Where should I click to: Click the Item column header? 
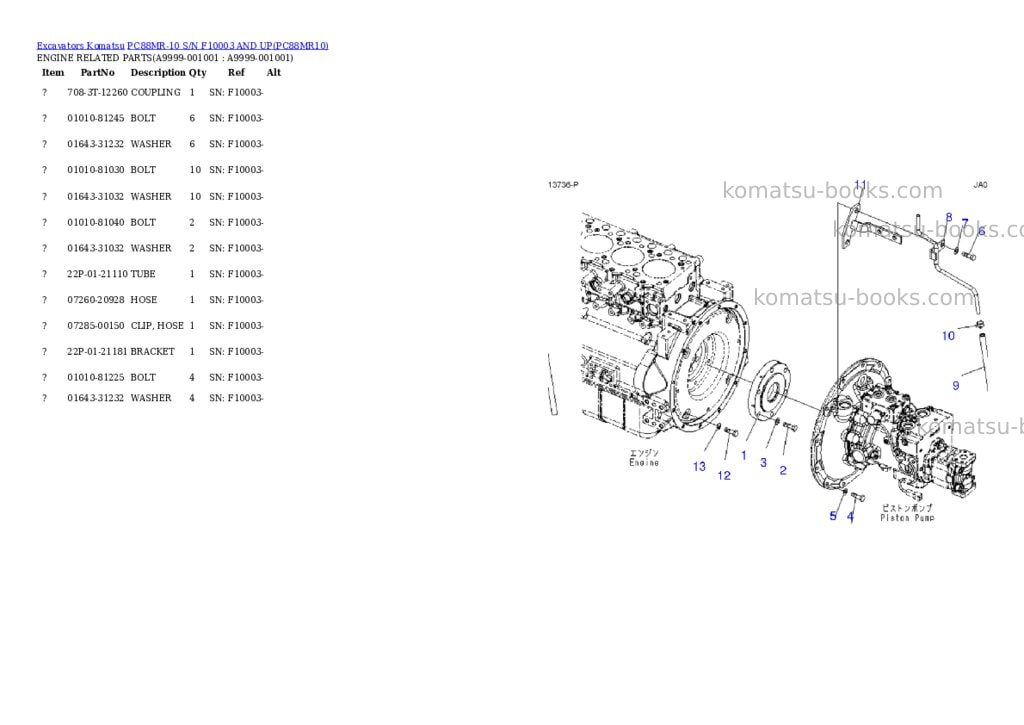pos(53,72)
